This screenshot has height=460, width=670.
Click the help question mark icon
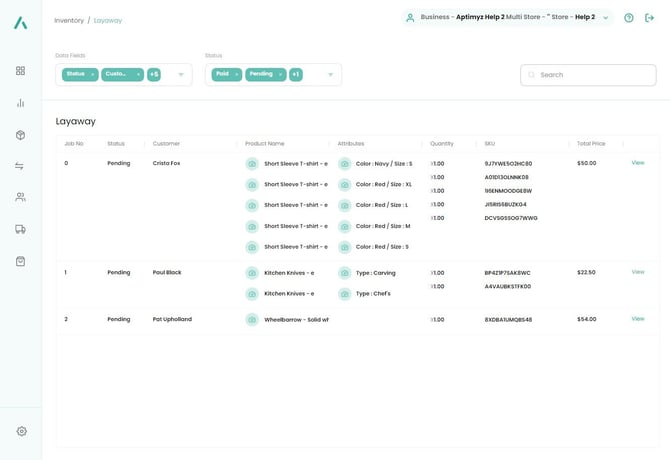628,18
